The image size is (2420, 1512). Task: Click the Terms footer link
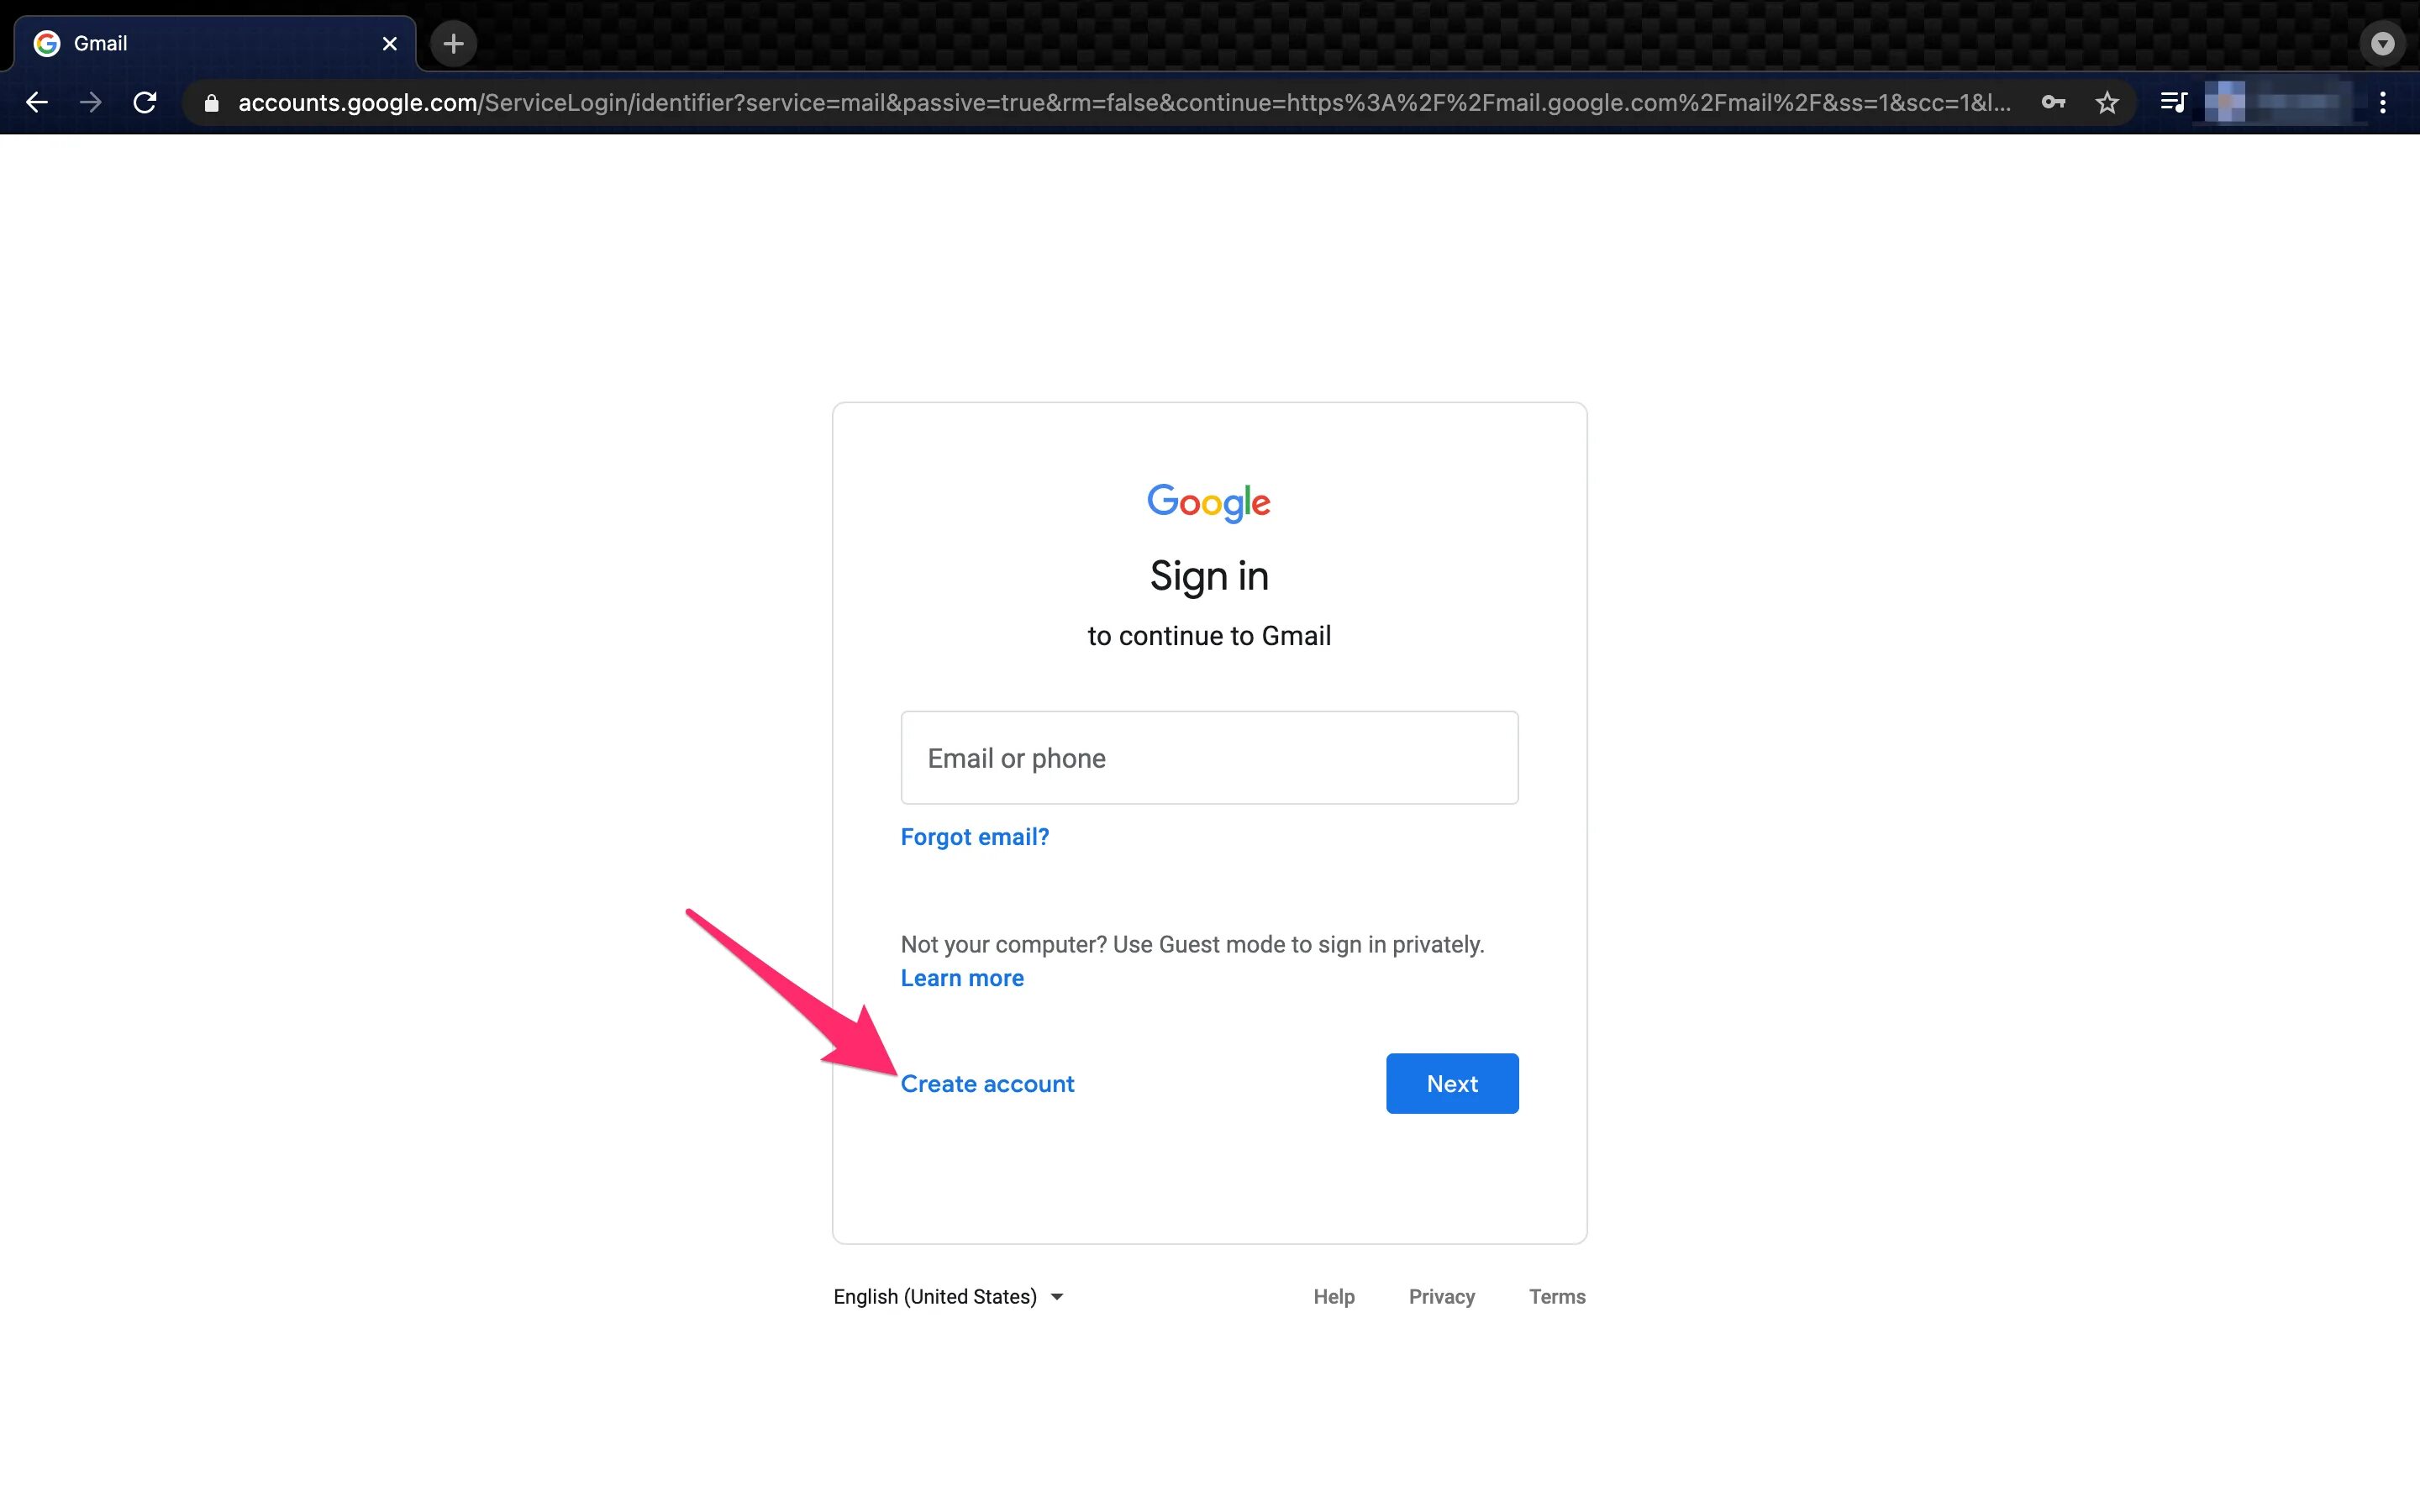click(1558, 1294)
